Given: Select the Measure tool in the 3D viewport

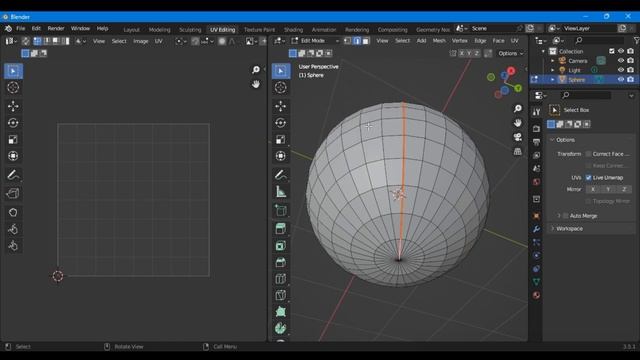Looking at the screenshot, I should [280, 191].
